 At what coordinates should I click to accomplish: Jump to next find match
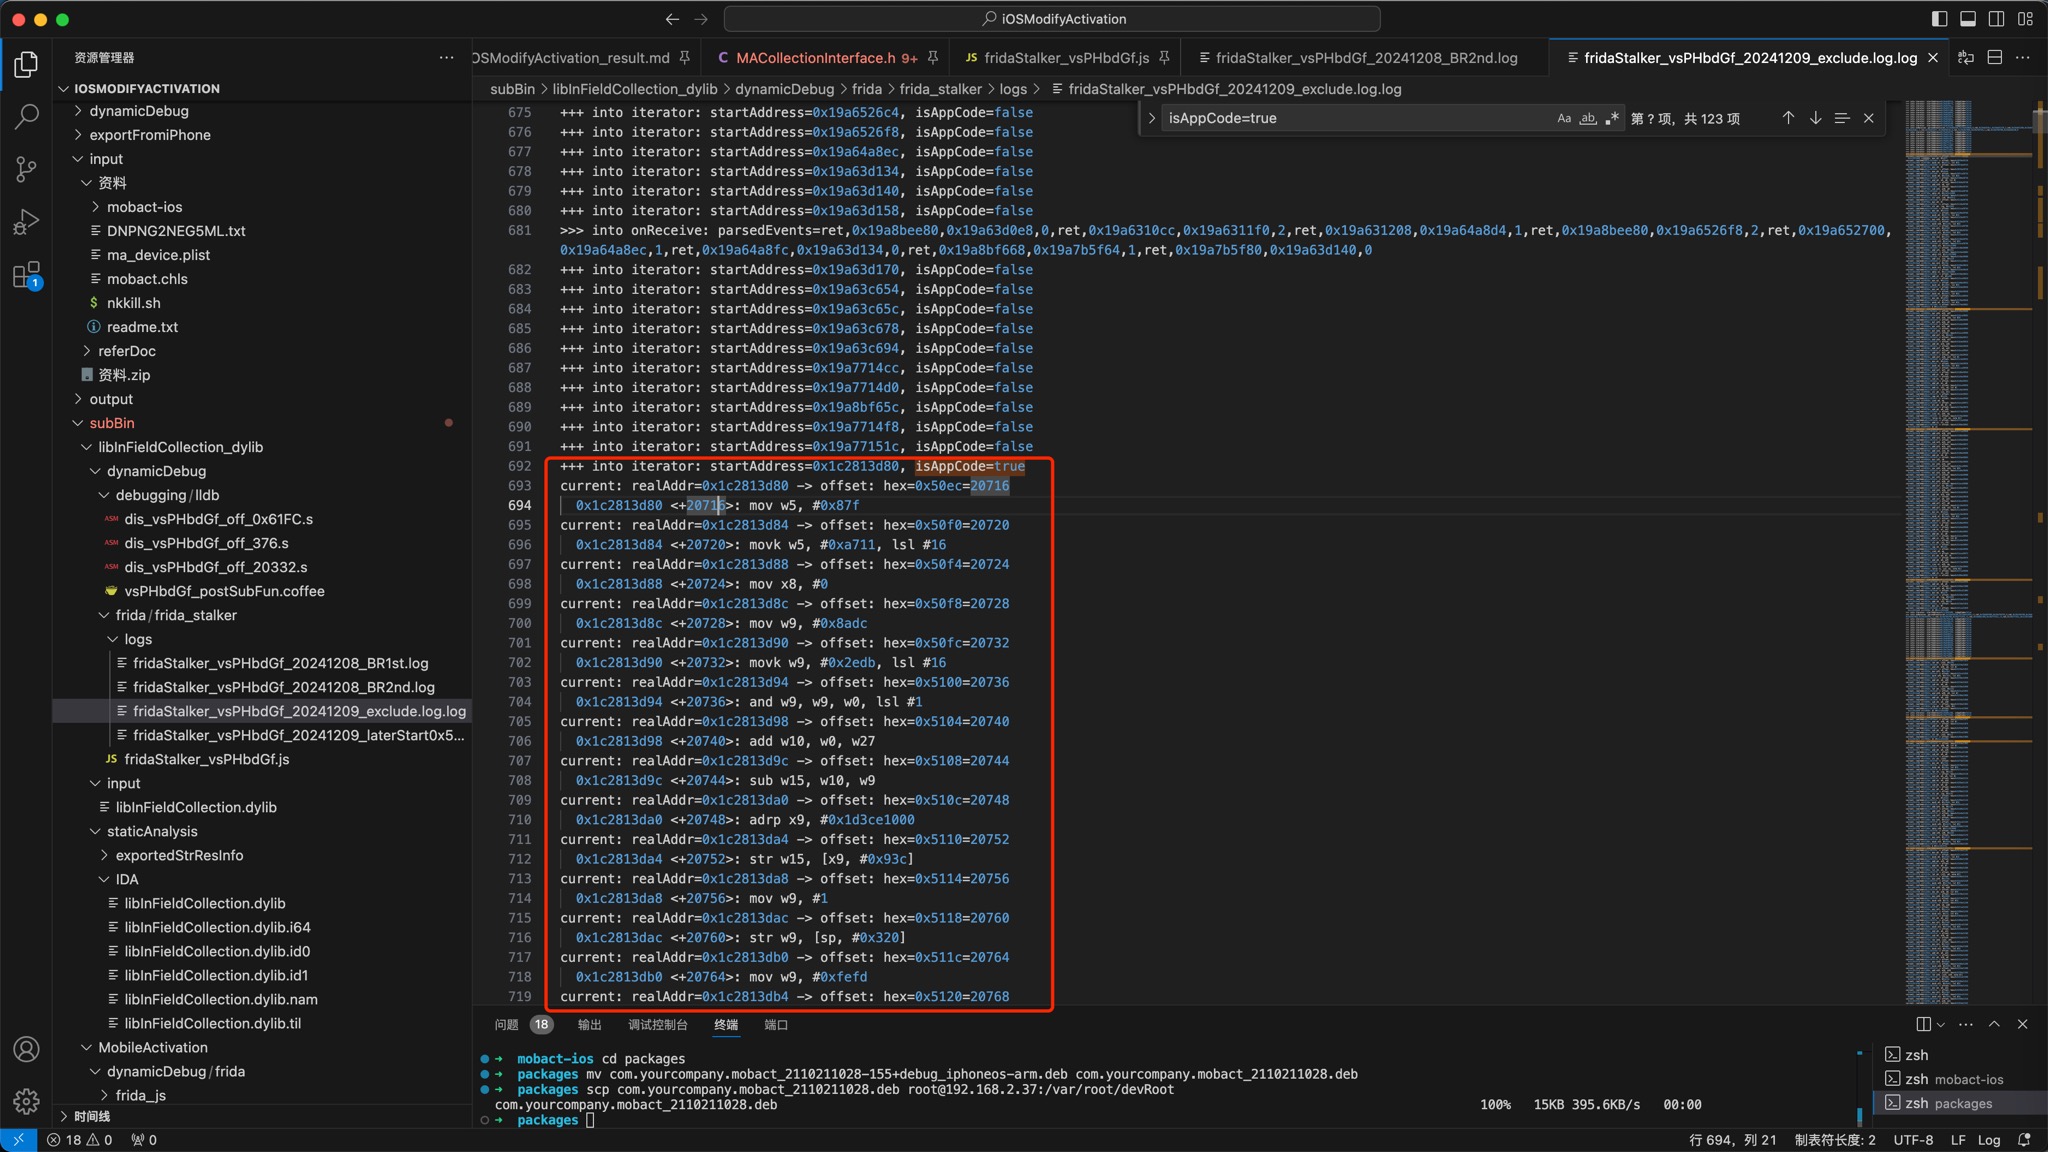point(1815,118)
